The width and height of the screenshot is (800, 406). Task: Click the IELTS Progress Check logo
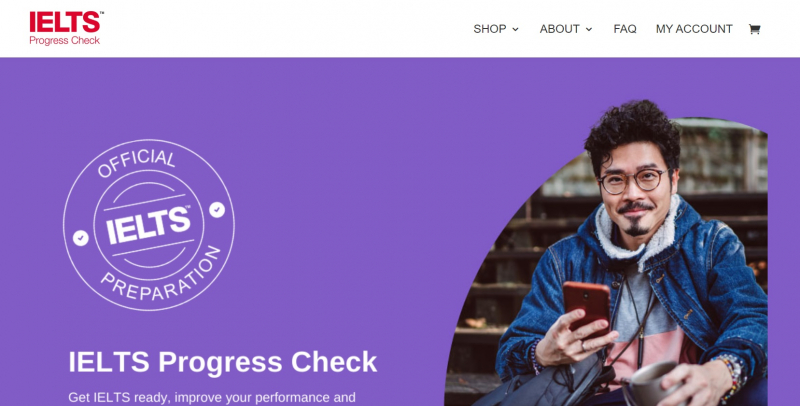tap(66, 28)
